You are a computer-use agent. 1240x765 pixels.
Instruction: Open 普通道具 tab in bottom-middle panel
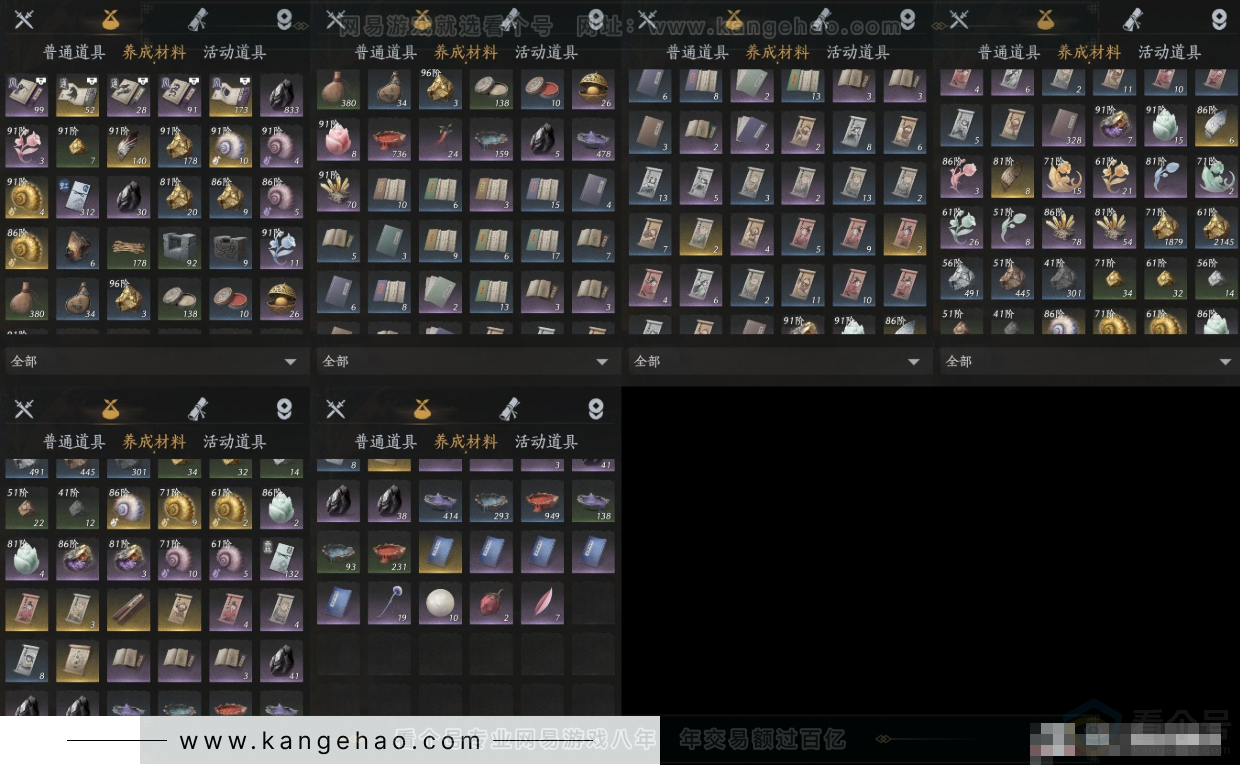point(386,441)
